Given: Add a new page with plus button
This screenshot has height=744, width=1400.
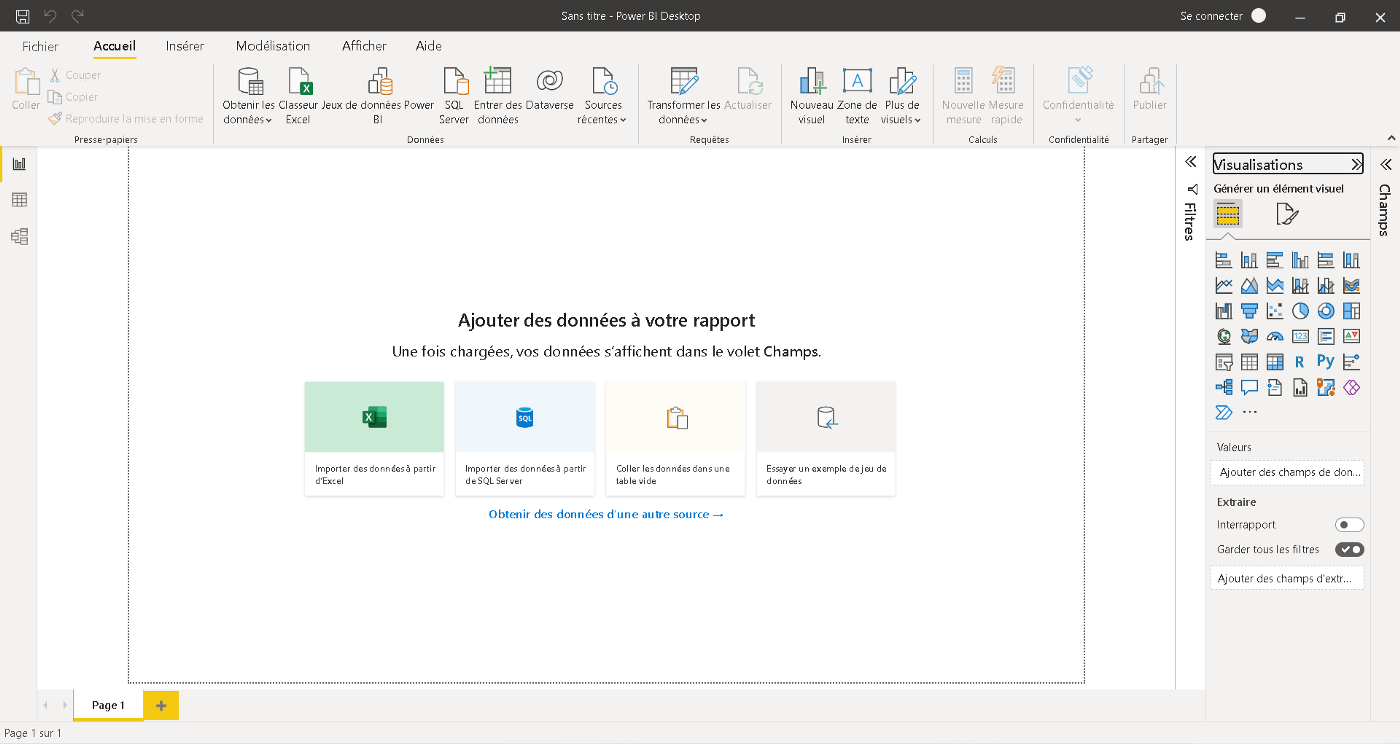Looking at the screenshot, I should [161, 705].
